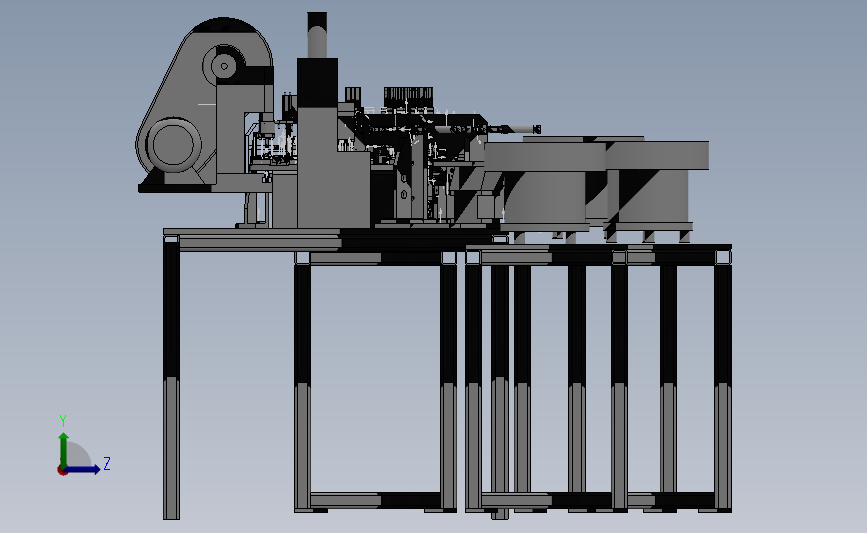Select the red origin ball of the triad
Viewport: 867px width, 533px height.
62,471
